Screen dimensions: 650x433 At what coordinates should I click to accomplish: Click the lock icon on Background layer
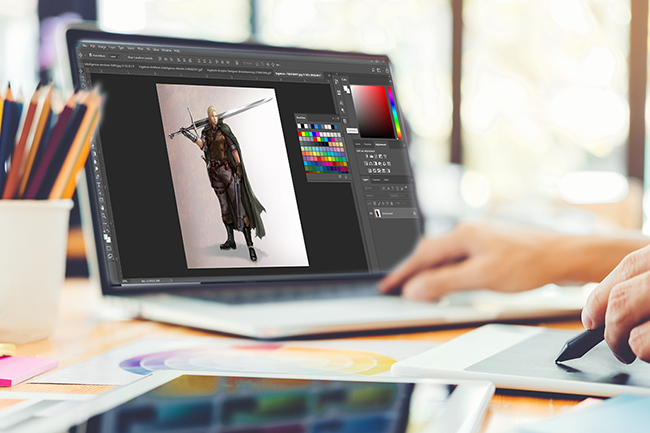(x=414, y=213)
